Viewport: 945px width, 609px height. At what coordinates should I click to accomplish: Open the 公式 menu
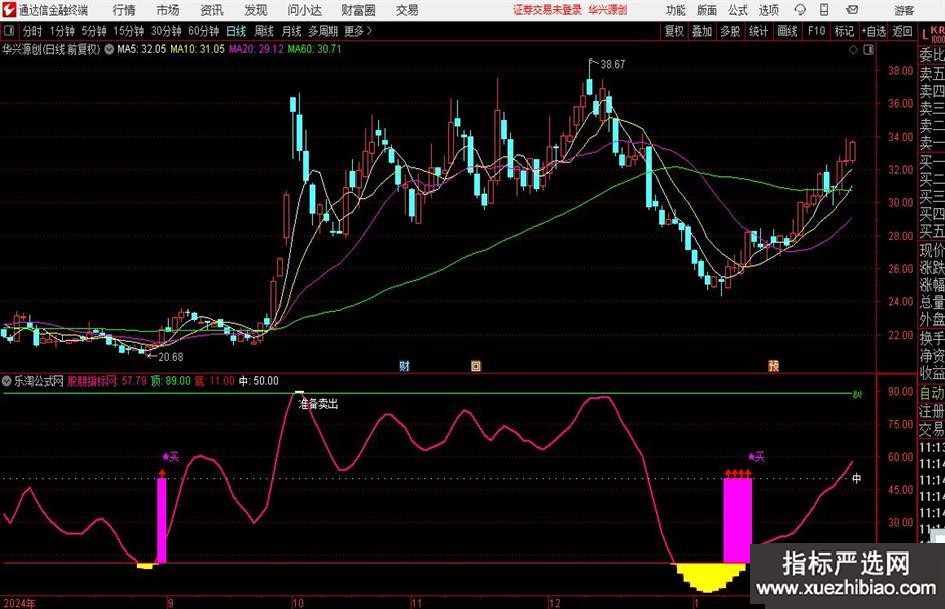click(737, 10)
